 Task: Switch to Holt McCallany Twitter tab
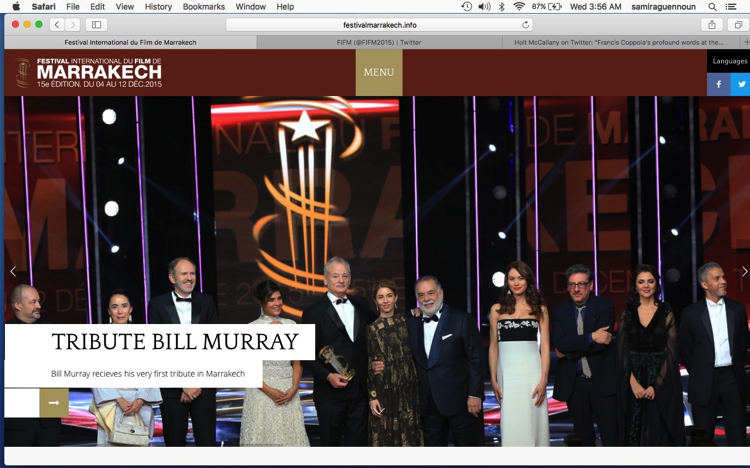[x=618, y=42]
